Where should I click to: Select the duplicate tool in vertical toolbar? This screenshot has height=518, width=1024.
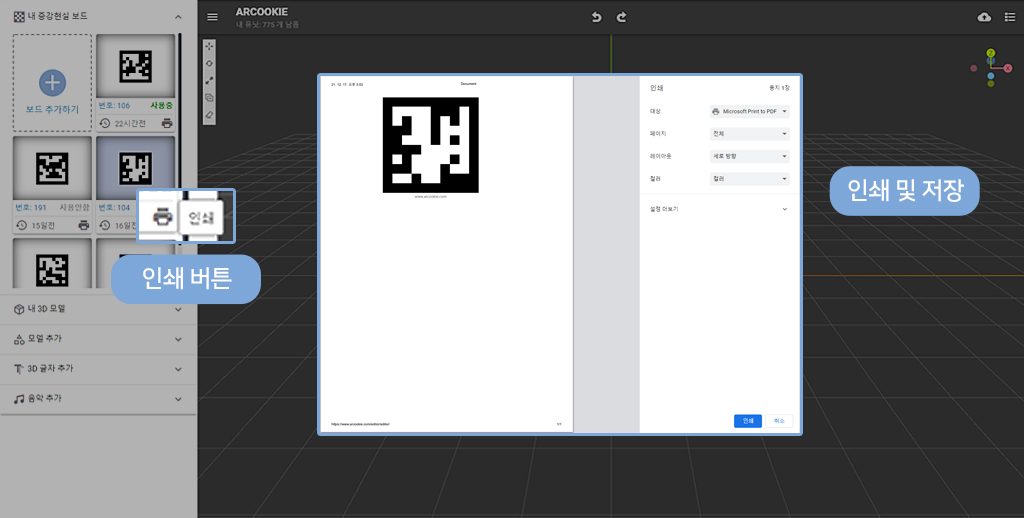click(x=209, y=97)
